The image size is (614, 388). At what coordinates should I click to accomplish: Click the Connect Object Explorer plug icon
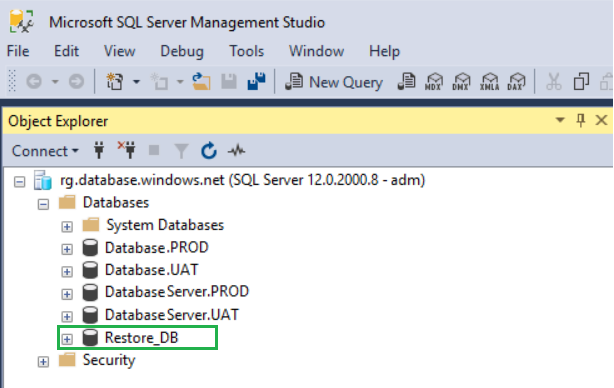tap(99, 150)
